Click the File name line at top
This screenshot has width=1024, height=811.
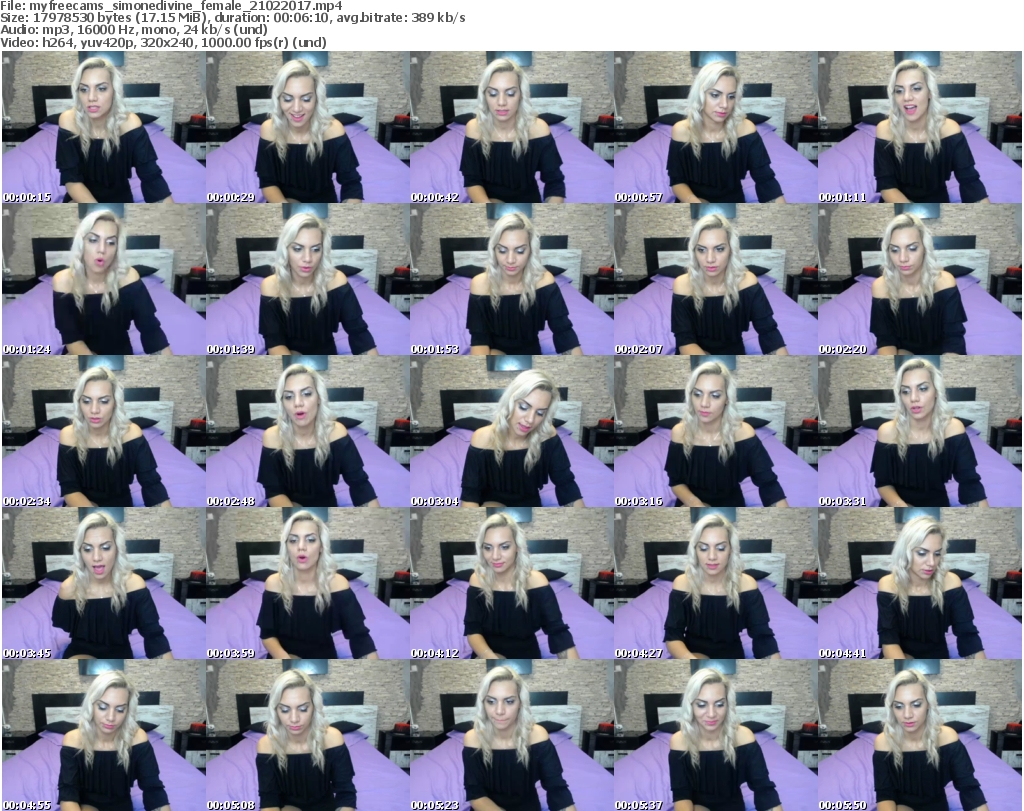coord(171,6)
